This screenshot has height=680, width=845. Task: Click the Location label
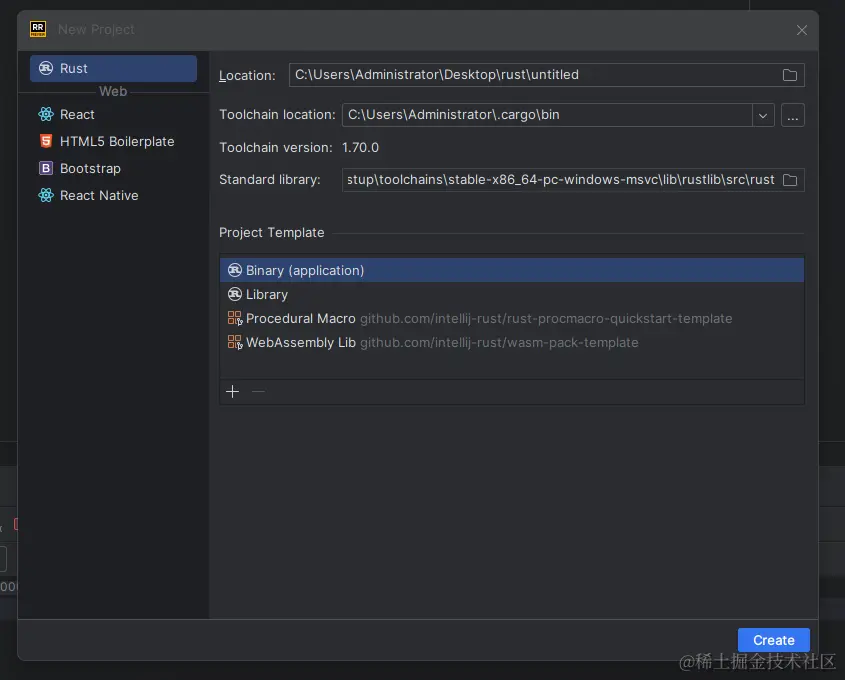point(247,75)
